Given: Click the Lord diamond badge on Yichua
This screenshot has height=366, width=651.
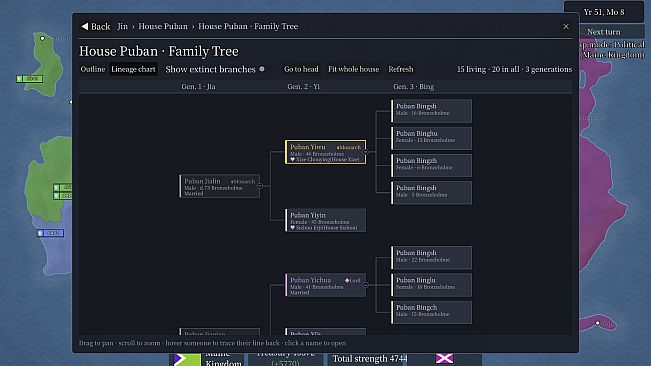Looking at the screenshot, I should pyautogui.click(x=352, y=281).
